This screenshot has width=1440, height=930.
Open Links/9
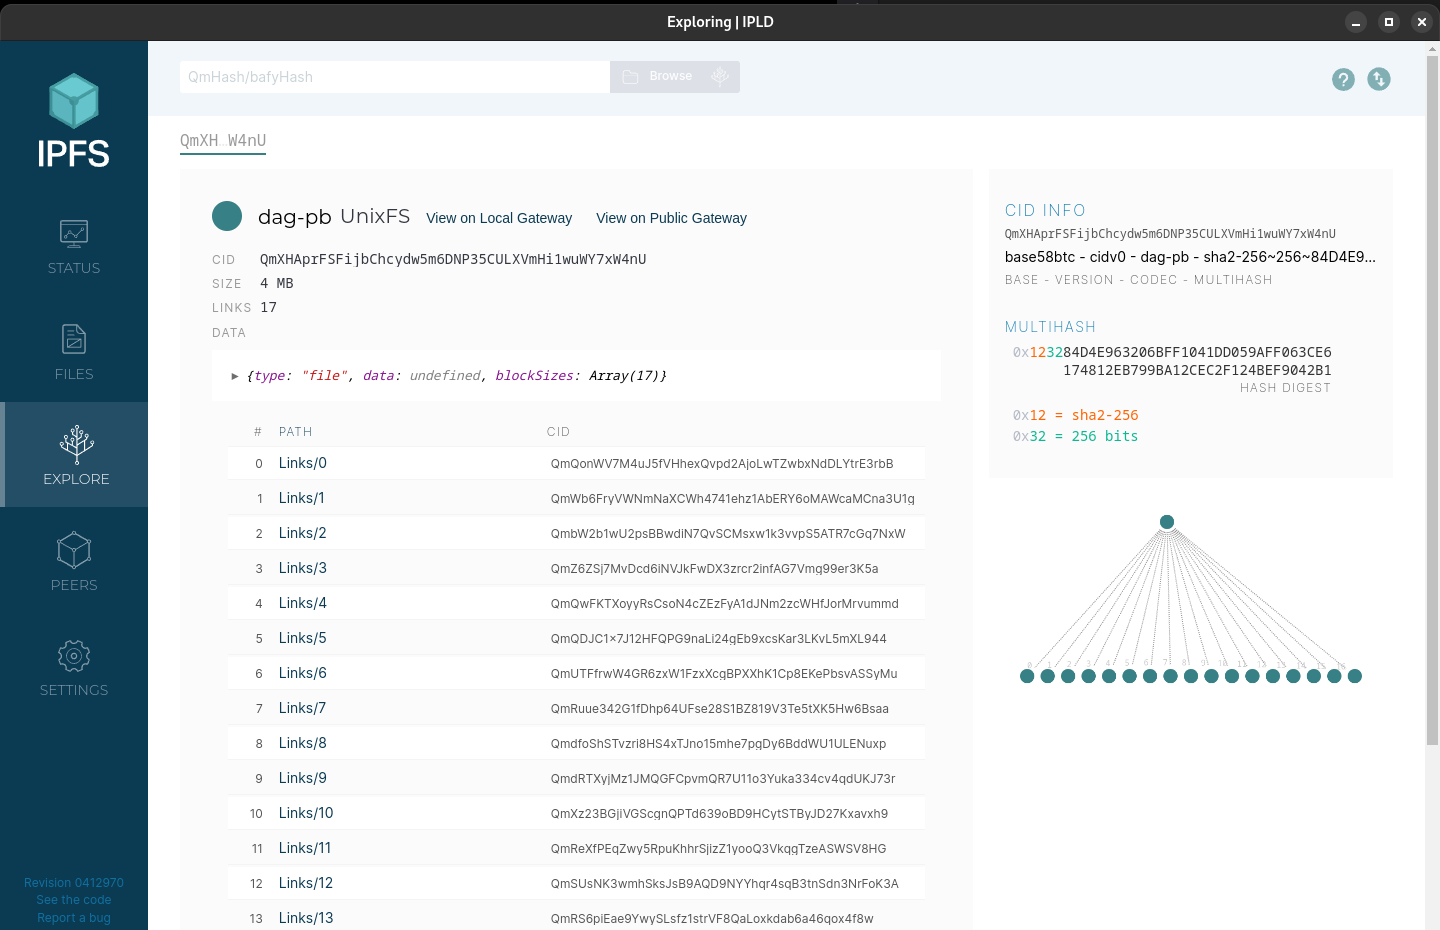(303, 778)
